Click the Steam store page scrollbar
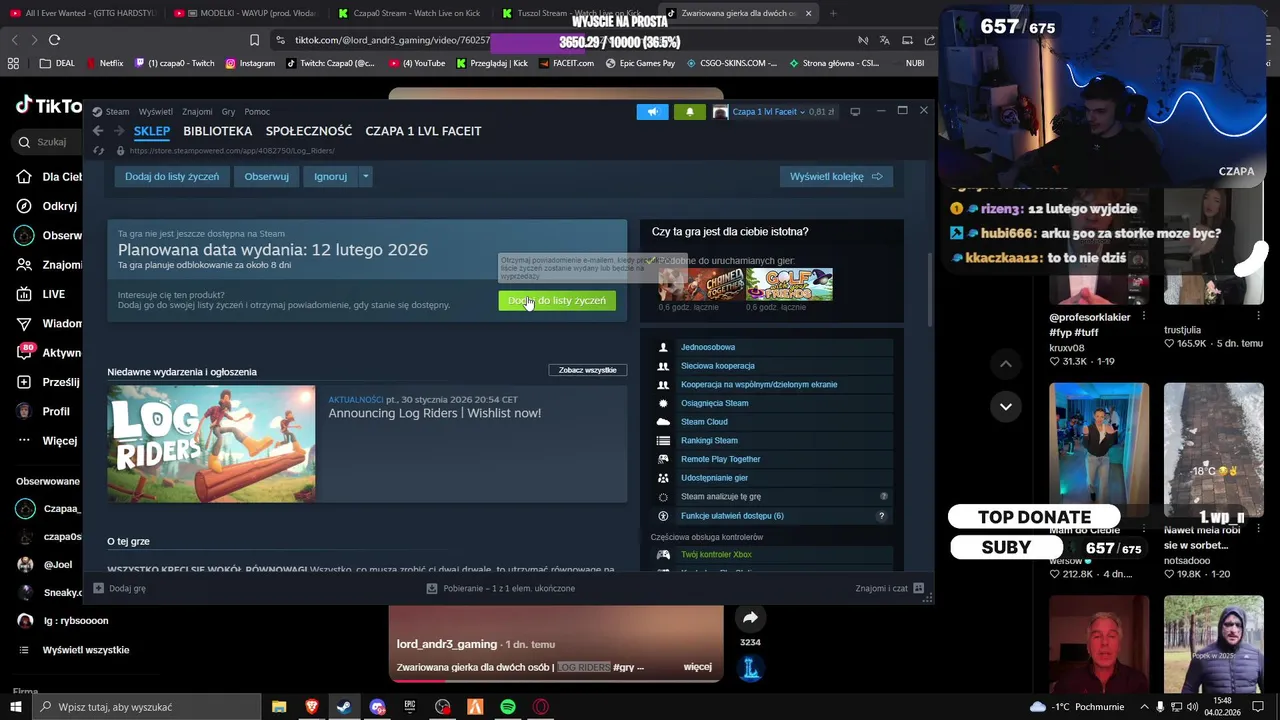This screenshot has height=720, width=1280. pos(929,289)
